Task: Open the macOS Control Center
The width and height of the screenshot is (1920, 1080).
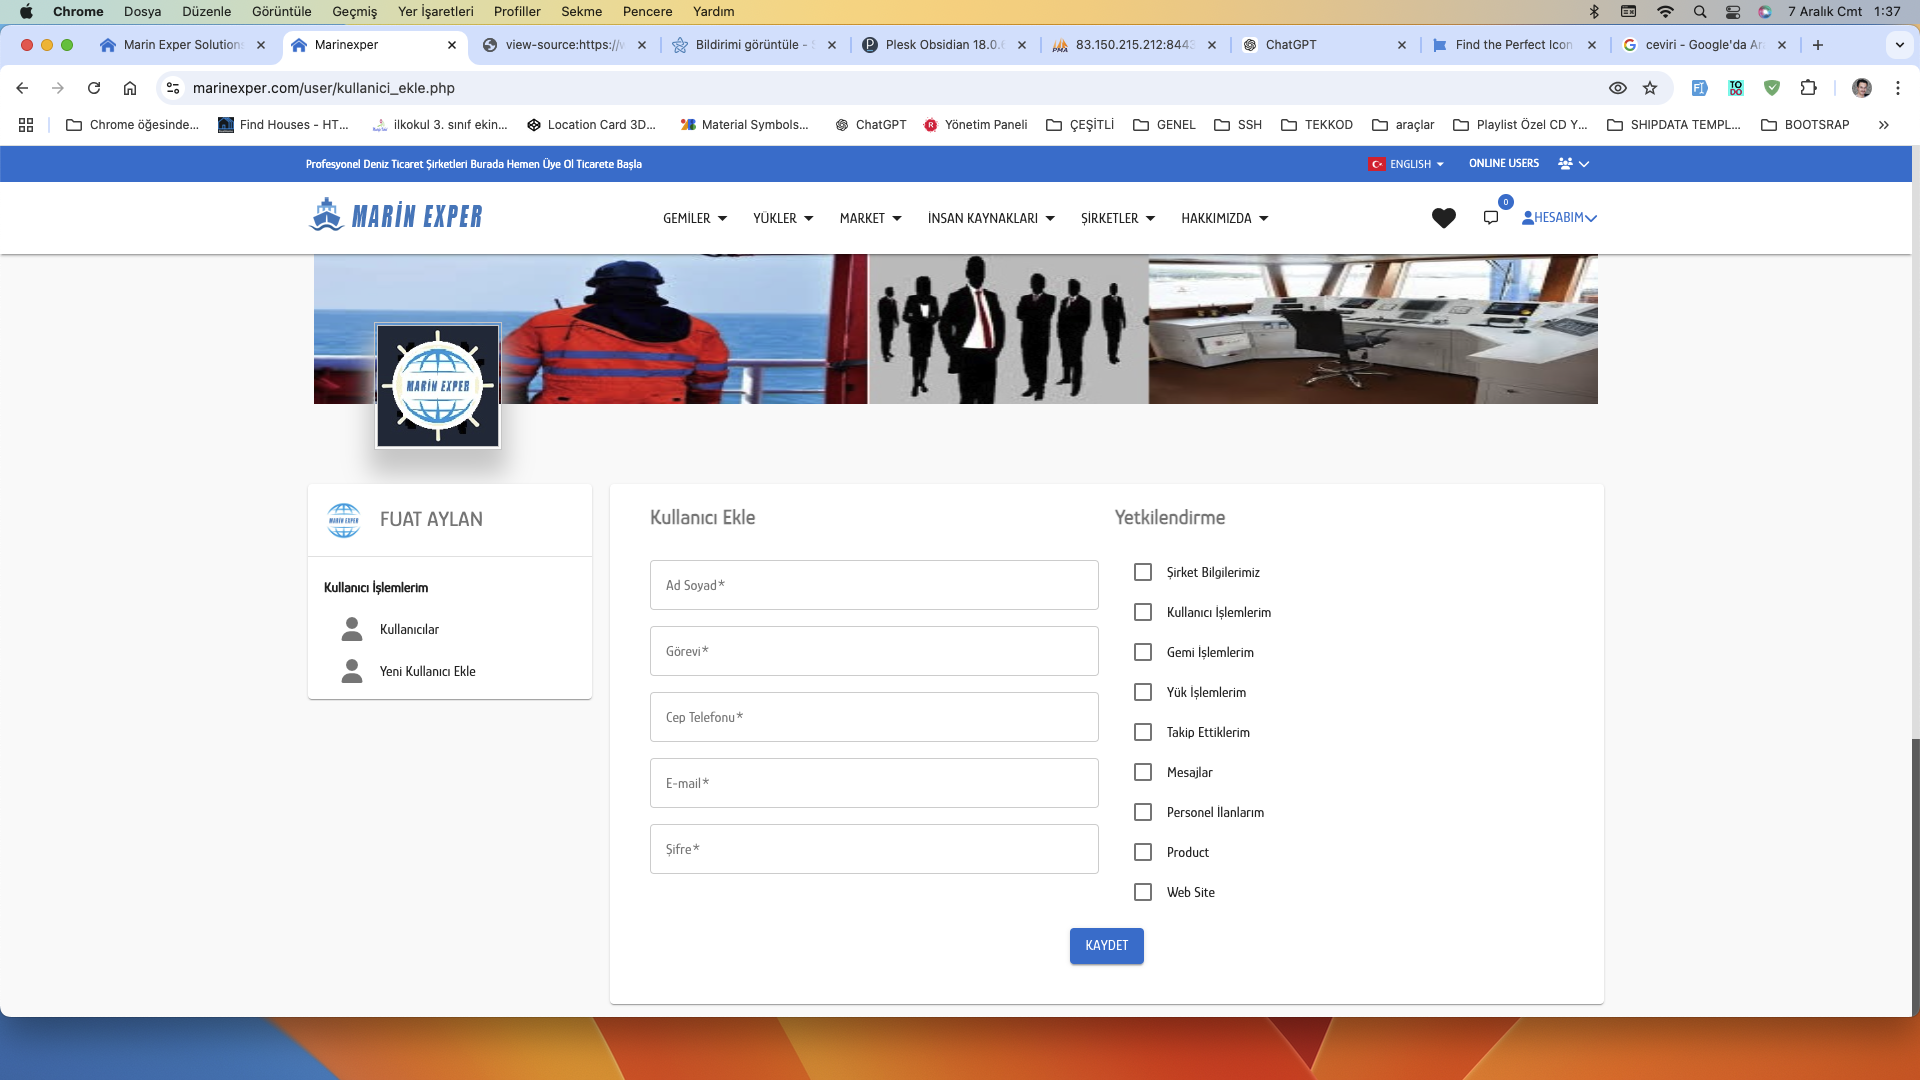Action: click(1733, 12)
